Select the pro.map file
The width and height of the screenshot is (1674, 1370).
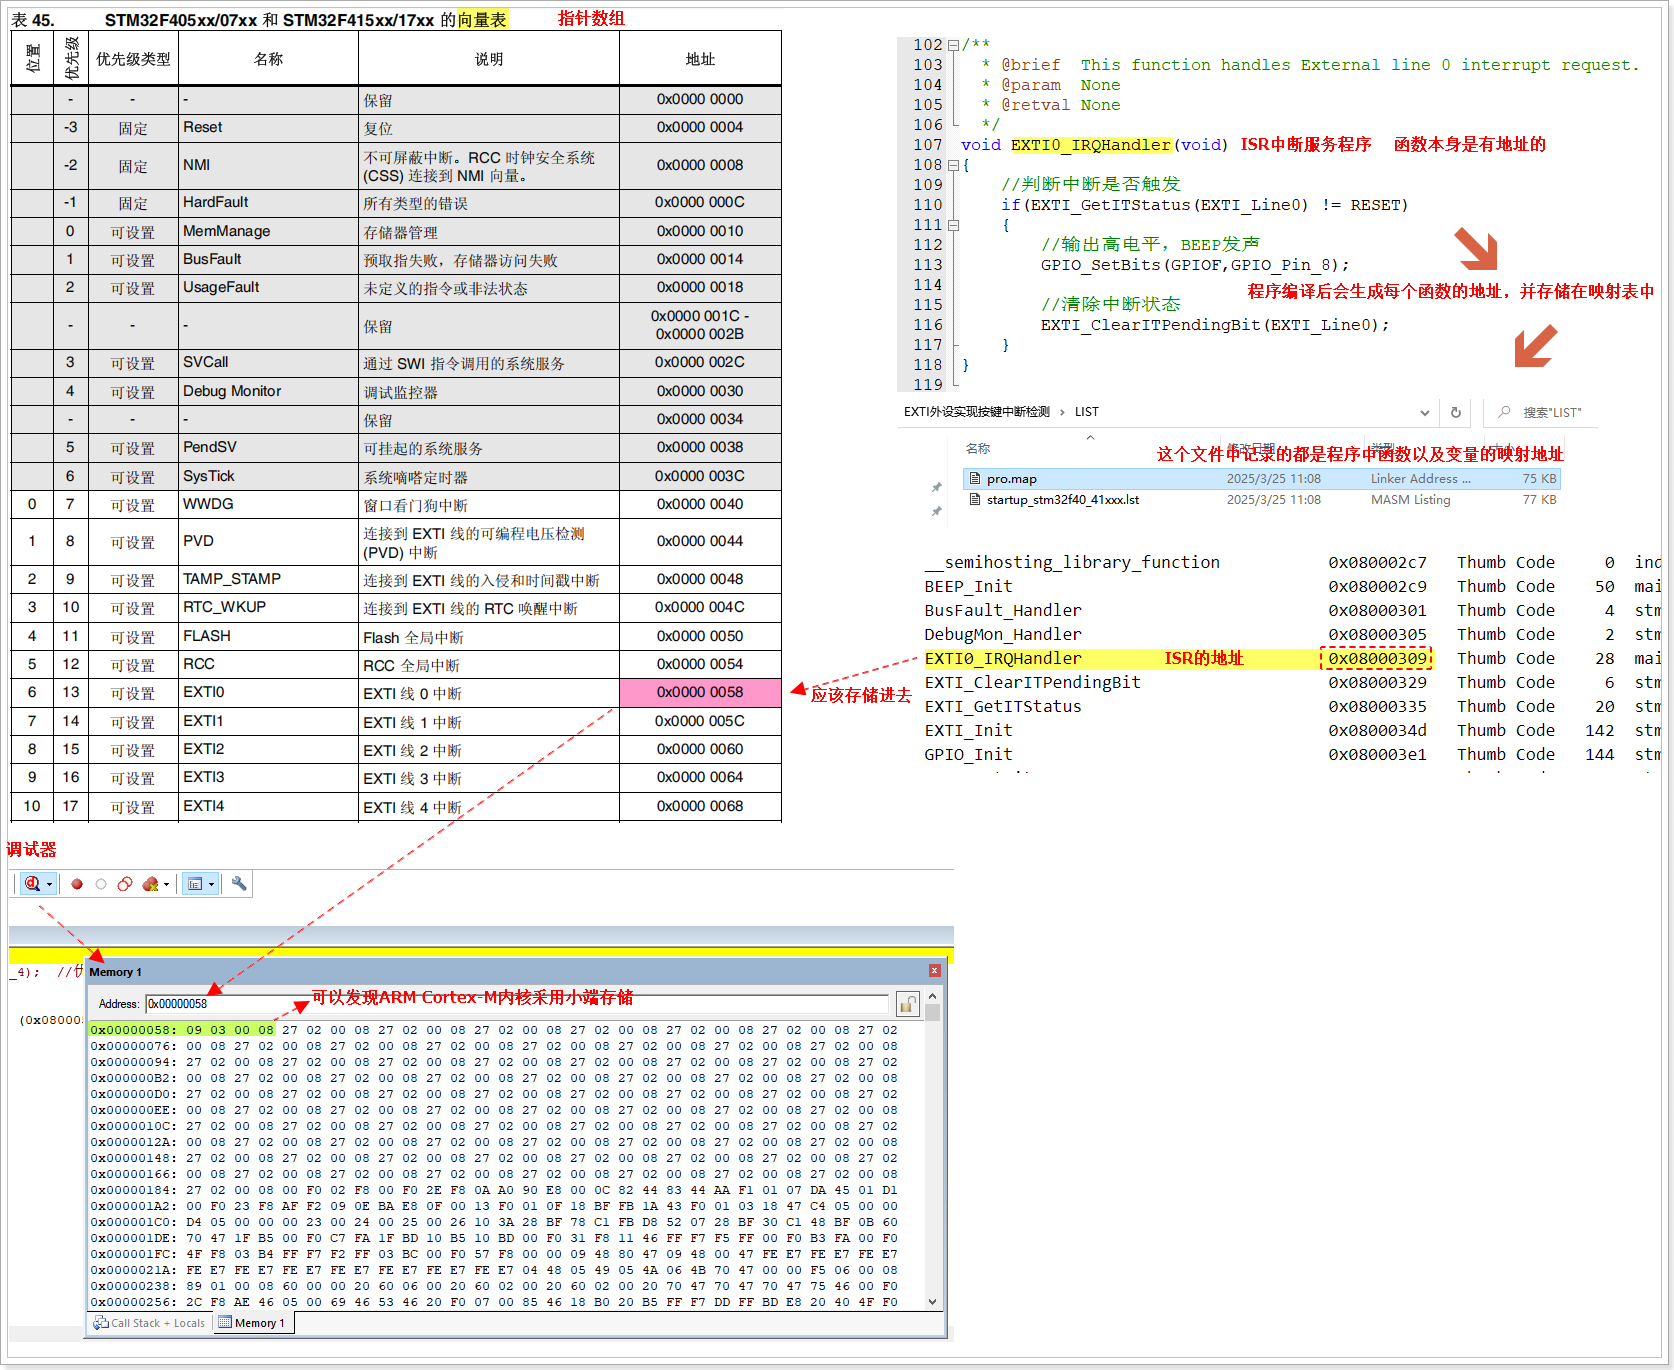(1261, 479)
